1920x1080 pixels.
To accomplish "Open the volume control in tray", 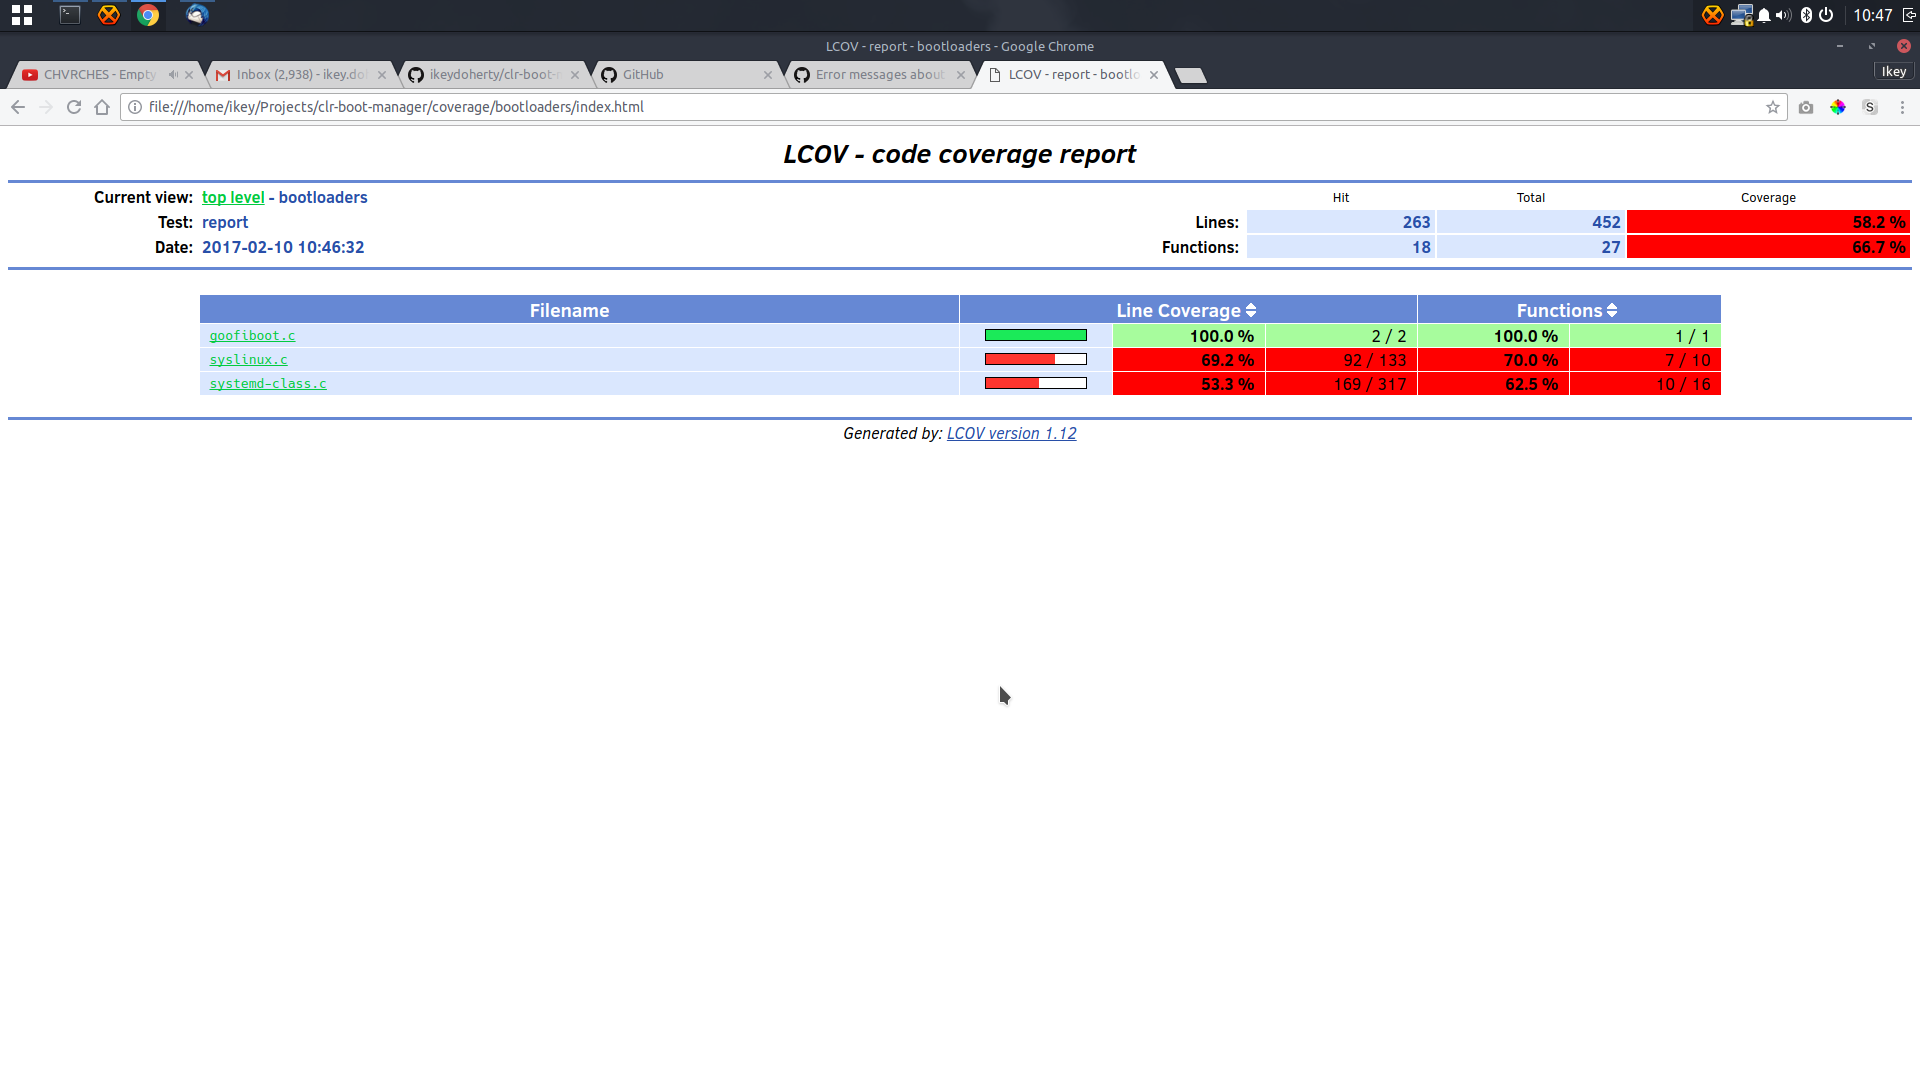I will [x=1783, y=15].
